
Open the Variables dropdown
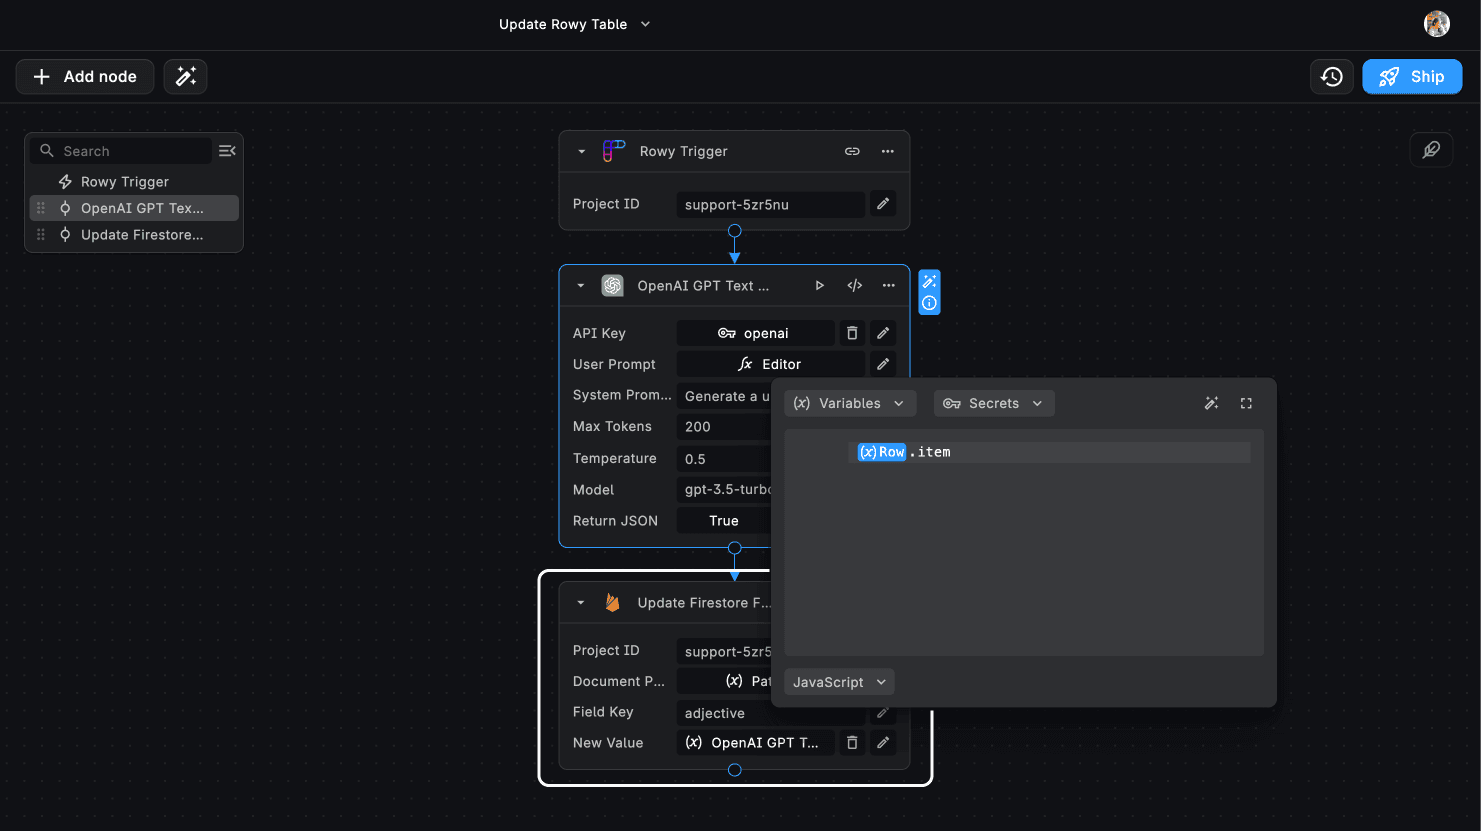pyautogui.click(x=849, y=404)
